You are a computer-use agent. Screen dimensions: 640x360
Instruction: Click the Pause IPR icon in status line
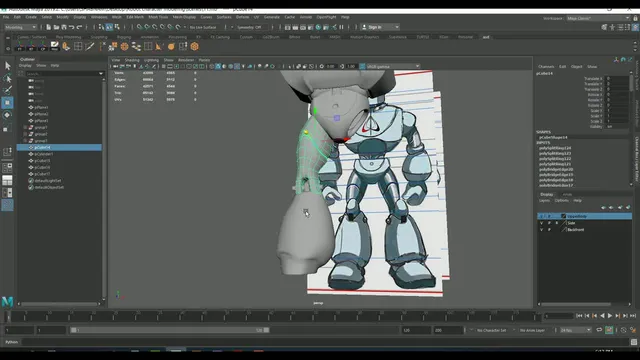pyautogui.click(x=342, y=27)
